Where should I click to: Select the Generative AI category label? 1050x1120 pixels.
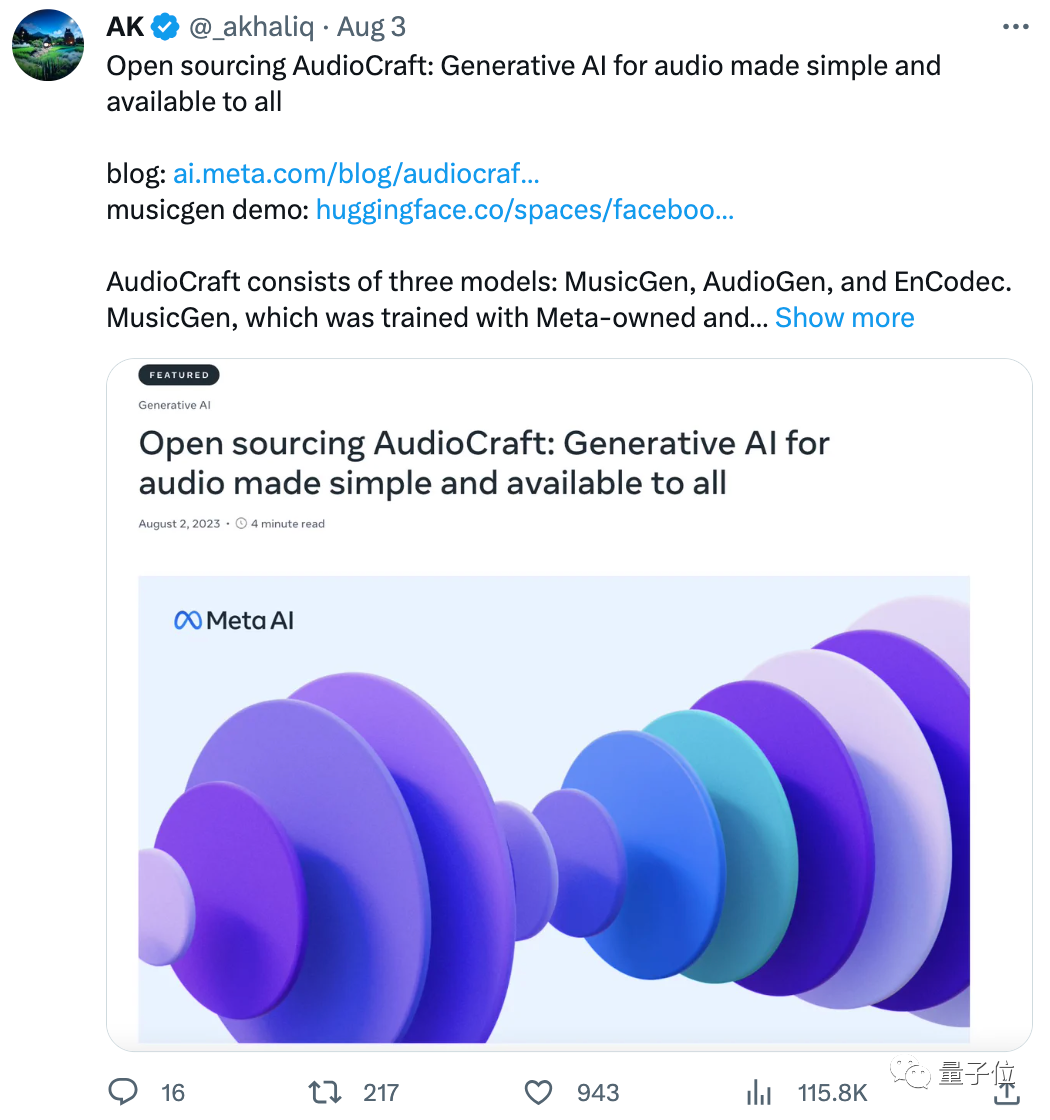click(174, 405)
